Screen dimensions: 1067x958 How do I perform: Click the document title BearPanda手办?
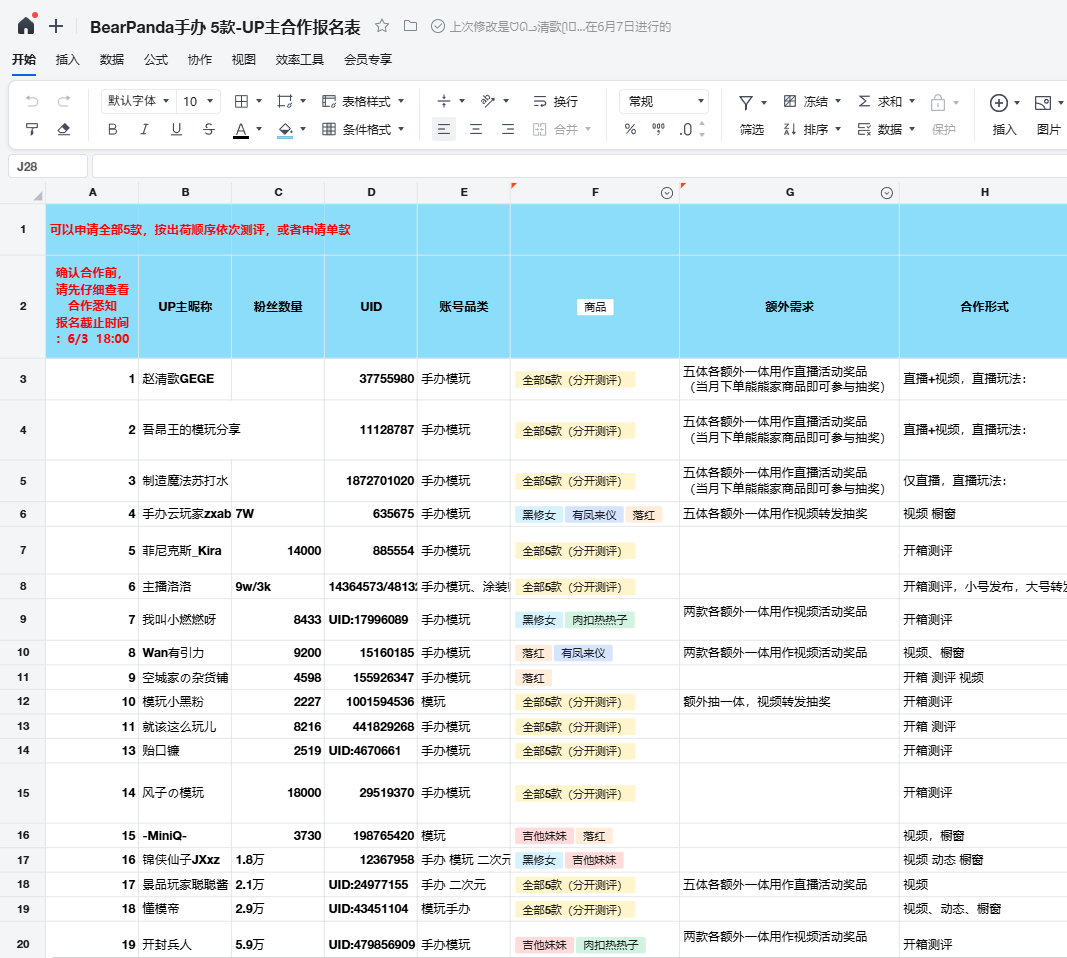point(225,27)
